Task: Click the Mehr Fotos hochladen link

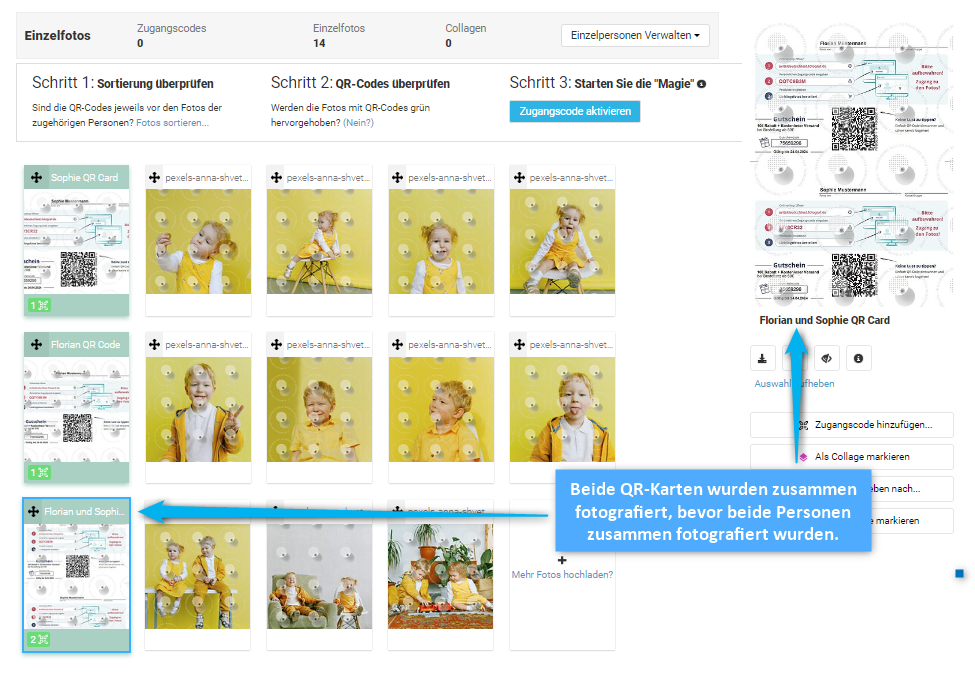Action: pyautogui.click(x=562, y=575)
